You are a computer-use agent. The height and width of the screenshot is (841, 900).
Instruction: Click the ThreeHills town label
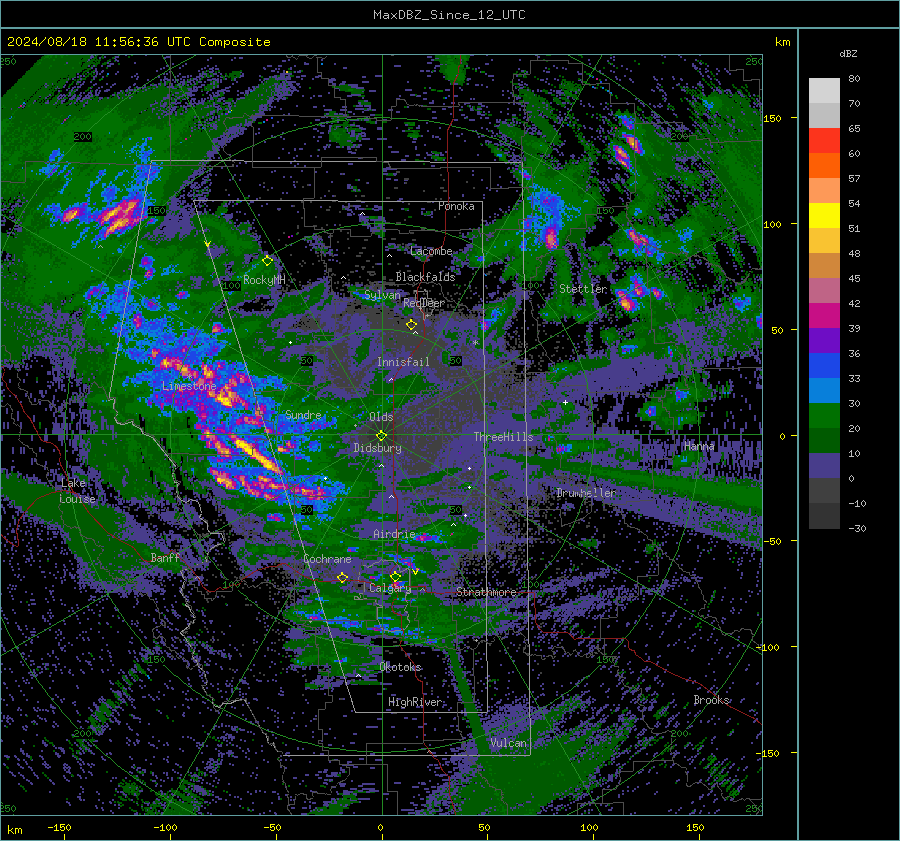(503, 437)
